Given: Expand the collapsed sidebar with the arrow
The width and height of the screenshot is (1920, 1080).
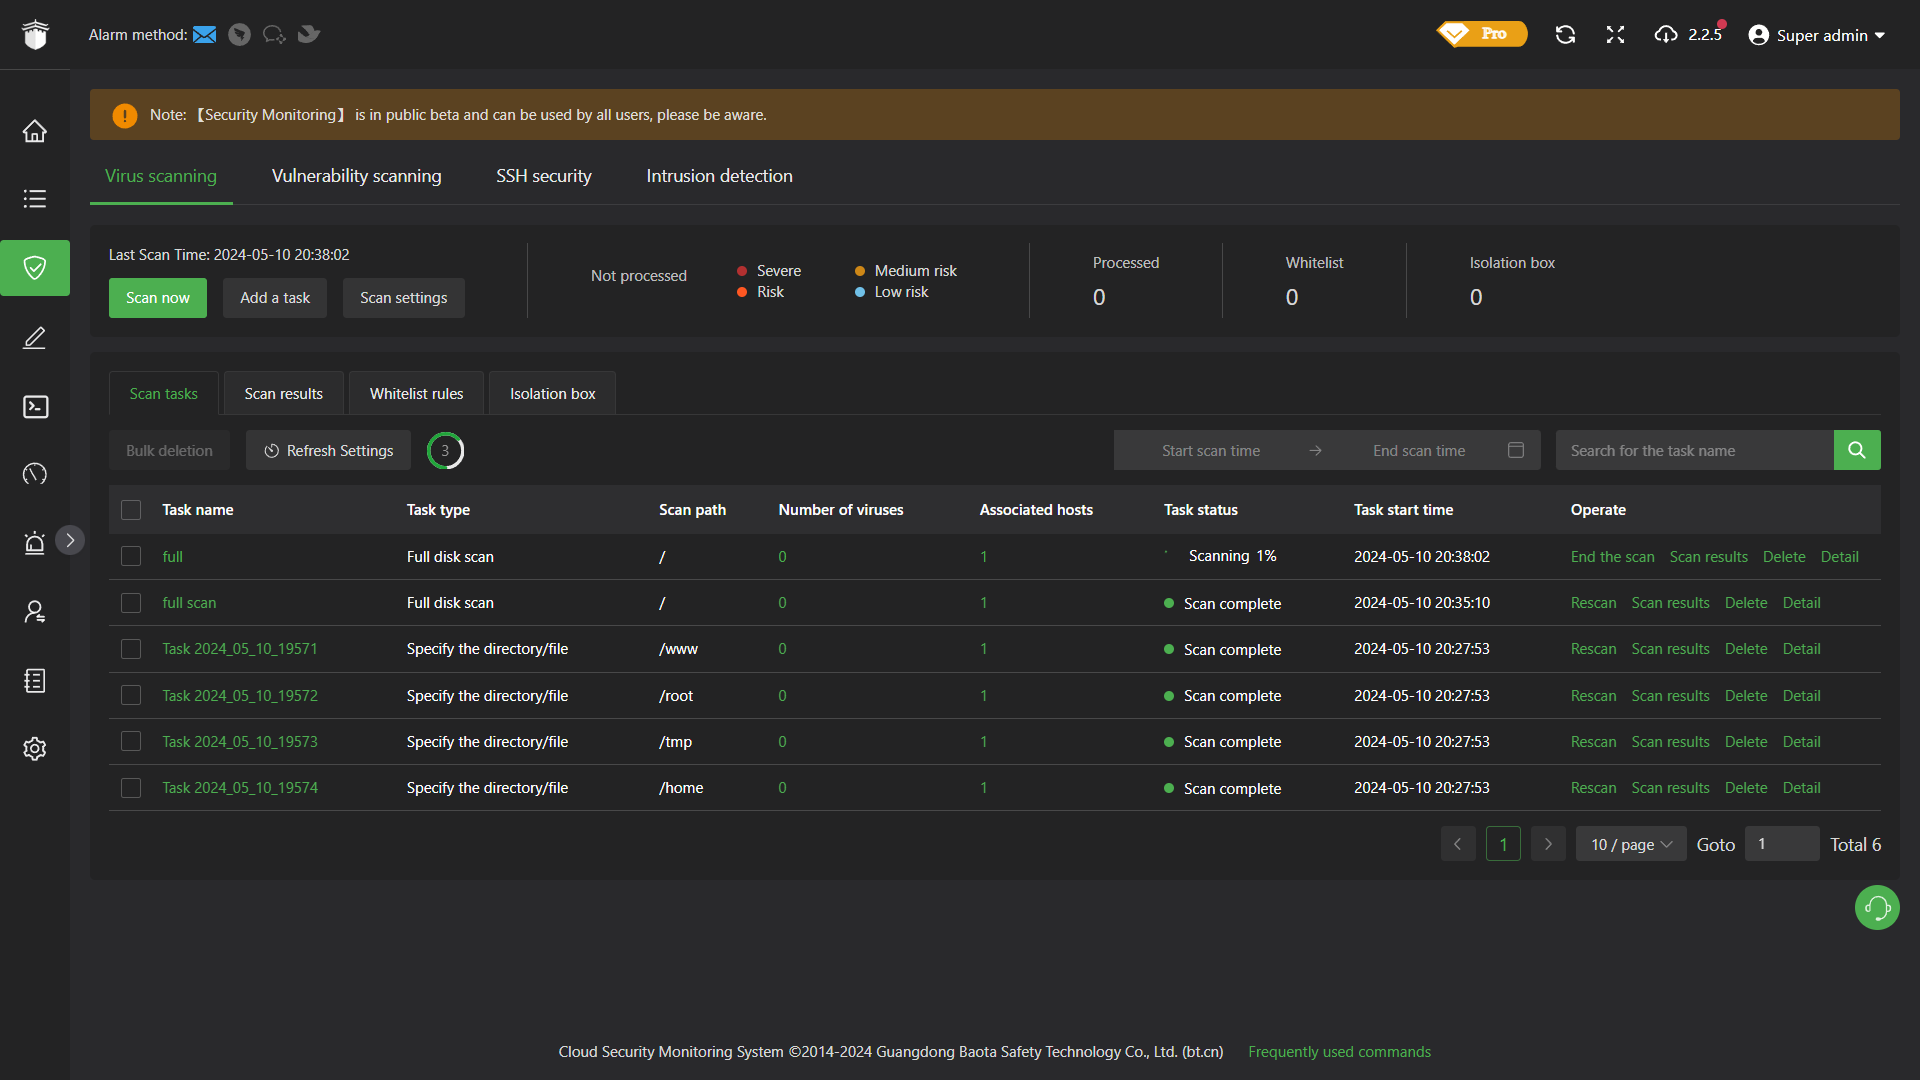Looking at the screenshot, I should (70, 540).
